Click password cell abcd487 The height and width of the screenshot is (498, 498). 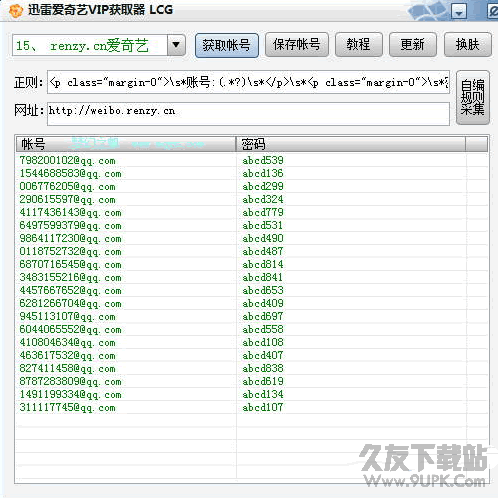click(x=263, y=251)
